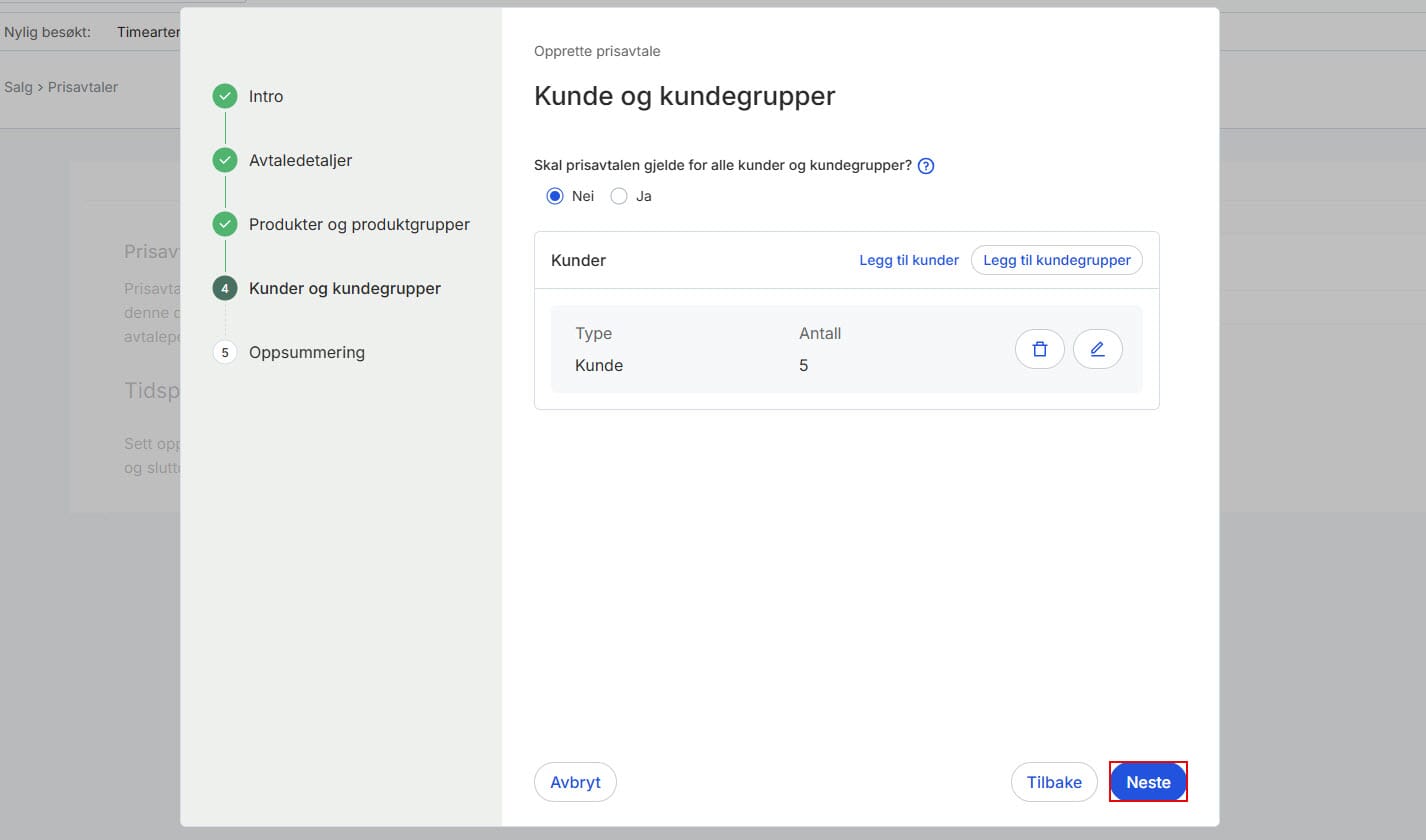The width and height of the screenshot is (1426, 840).
Task: Click the green checkmark on the Intro step
Action: (224, 96)
